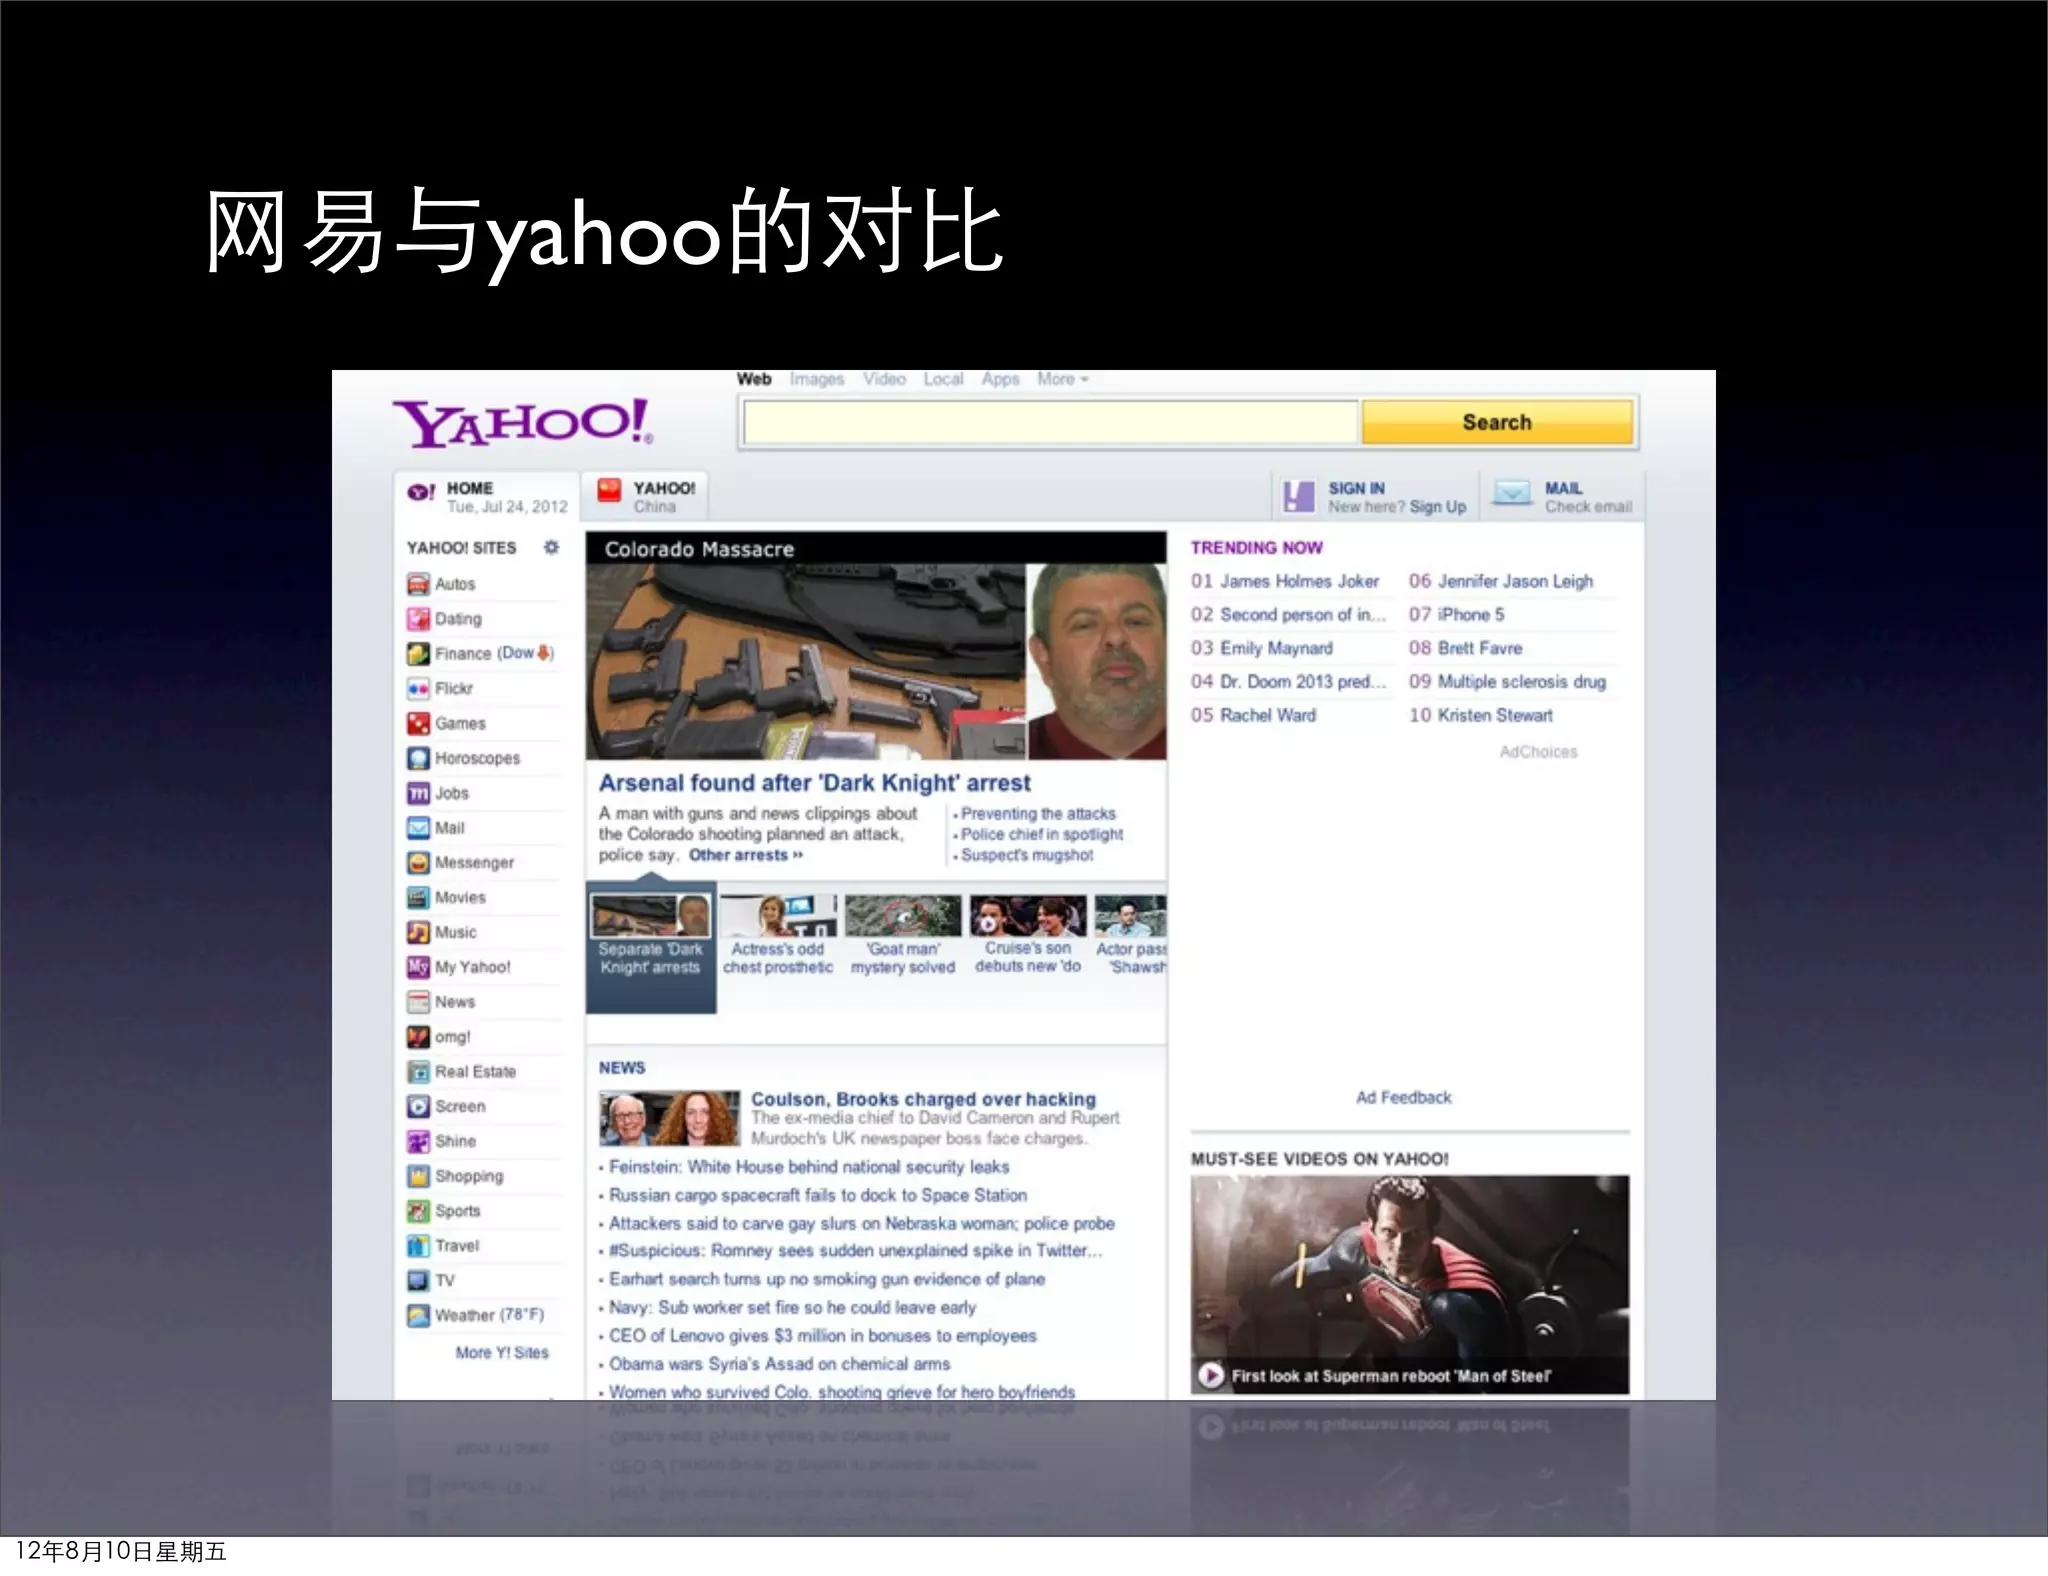Open the Yahoo! China tab
Viewport: 2048px width, 1576px height.
click(x=645, y=496)
